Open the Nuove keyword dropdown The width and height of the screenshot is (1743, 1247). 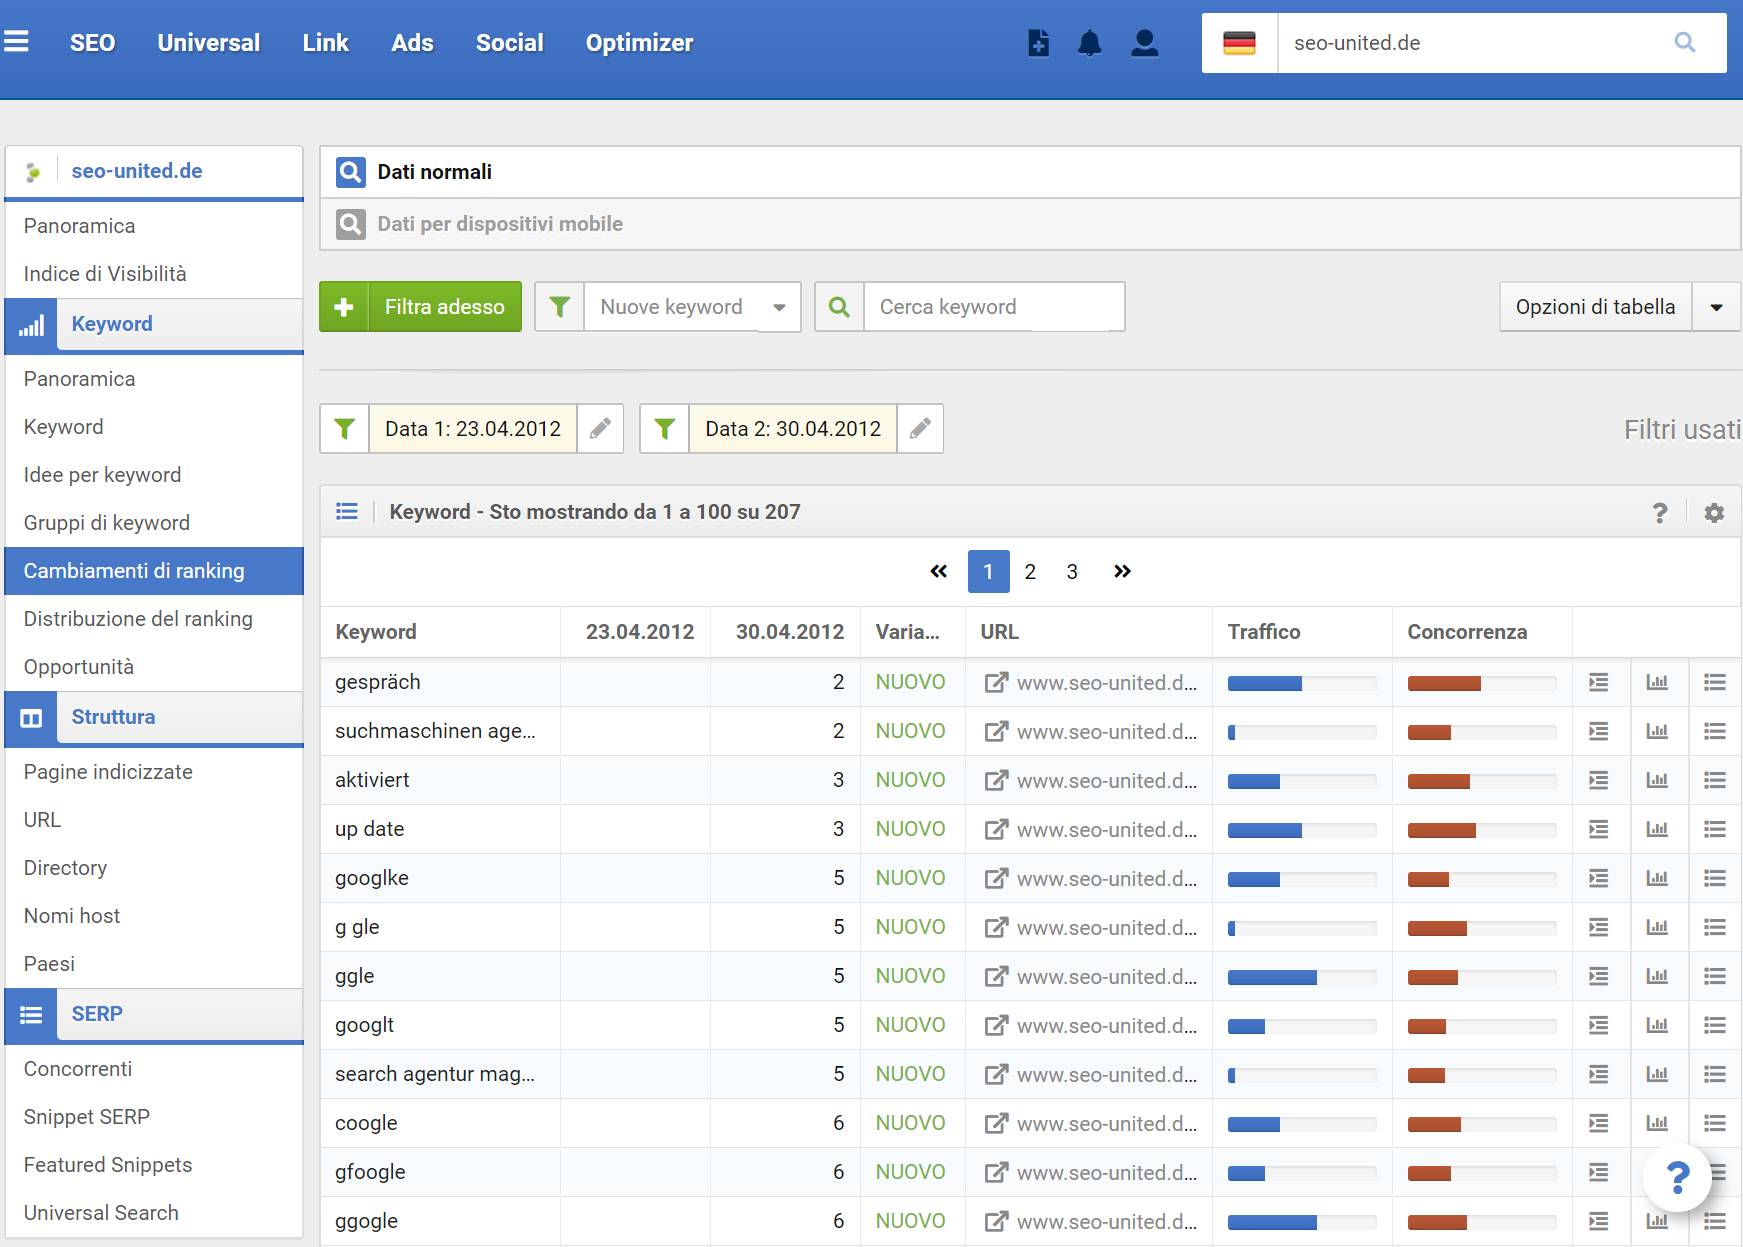[x=692, y=307]
